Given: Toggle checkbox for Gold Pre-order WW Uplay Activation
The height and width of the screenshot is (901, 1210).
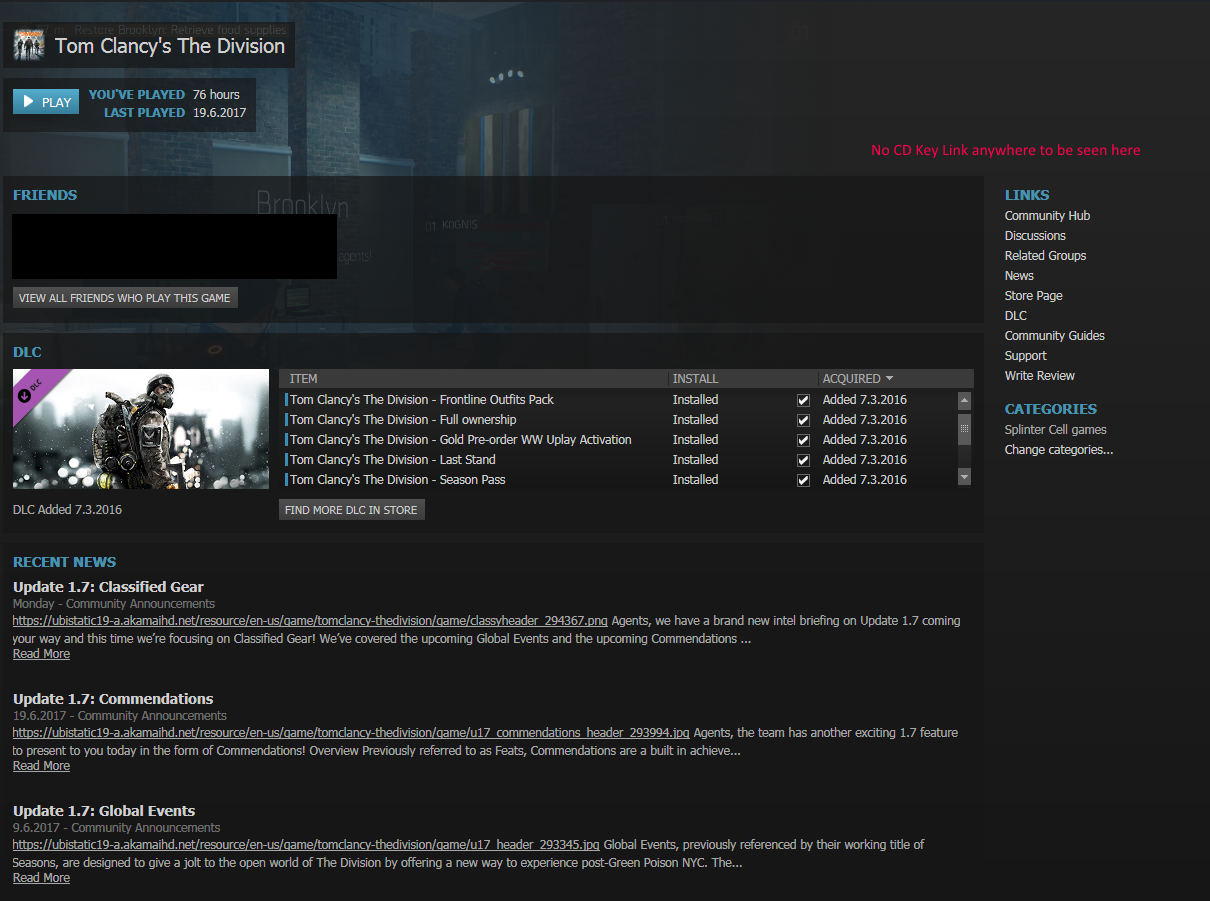Looking at the screenshot, I should [x=803, y=440].
